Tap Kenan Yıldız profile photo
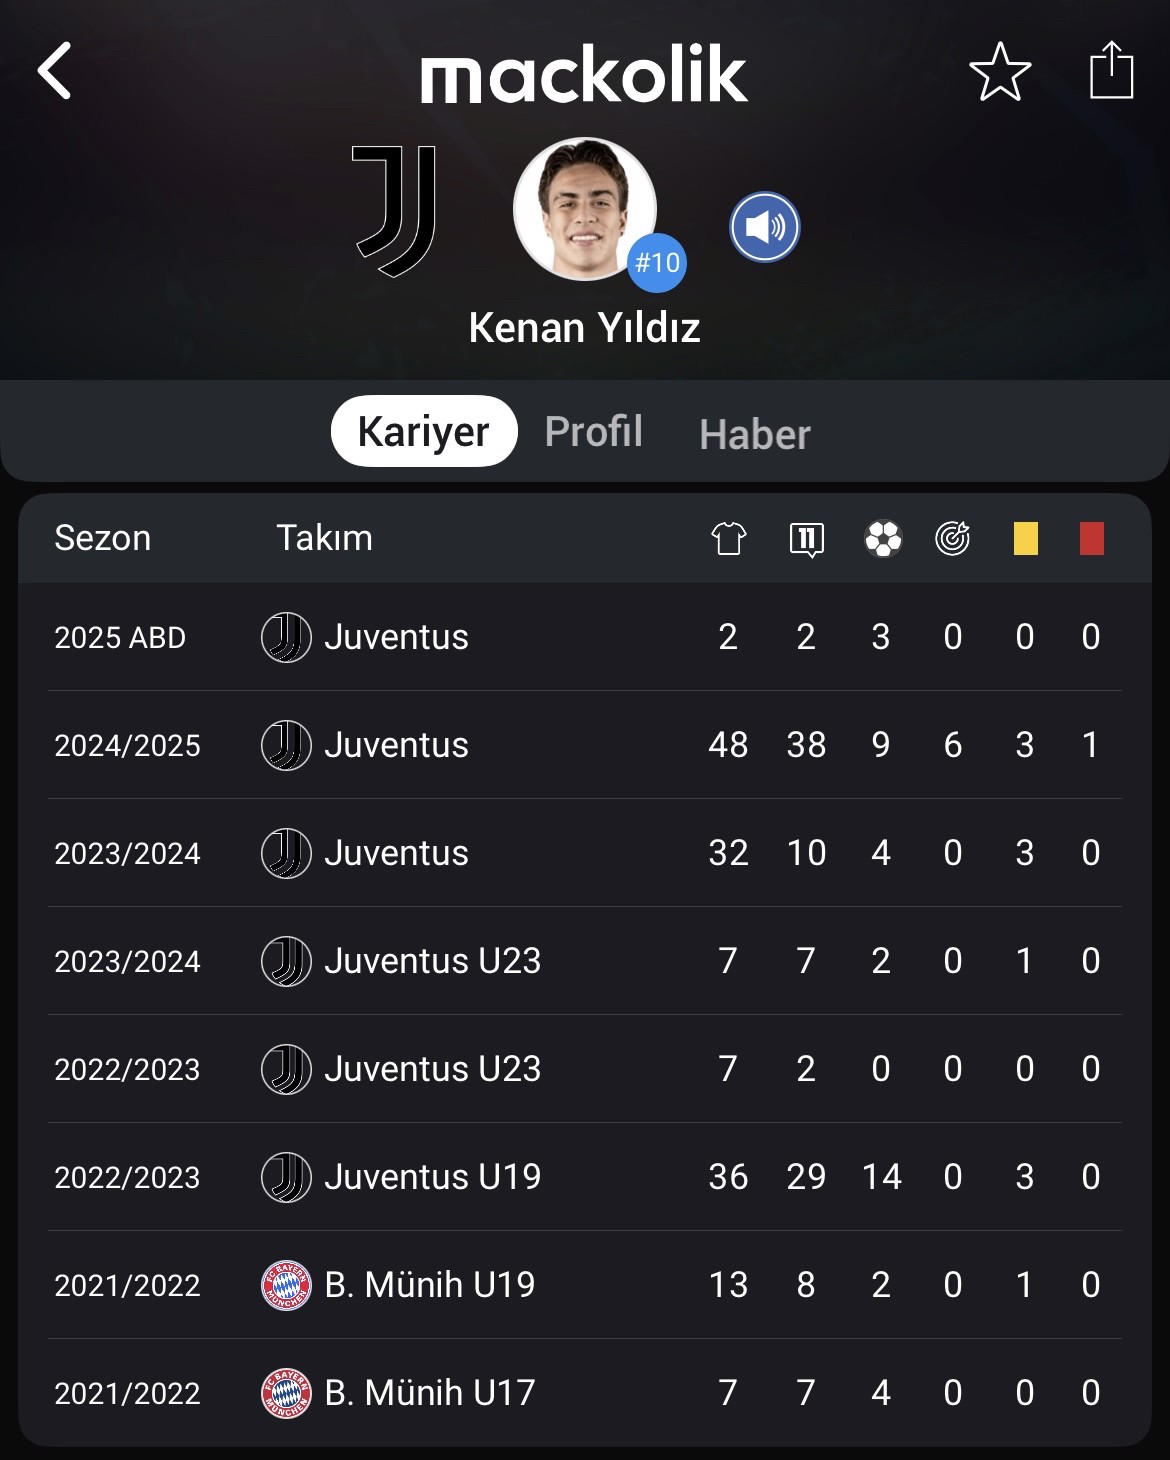 pos(585,209)
